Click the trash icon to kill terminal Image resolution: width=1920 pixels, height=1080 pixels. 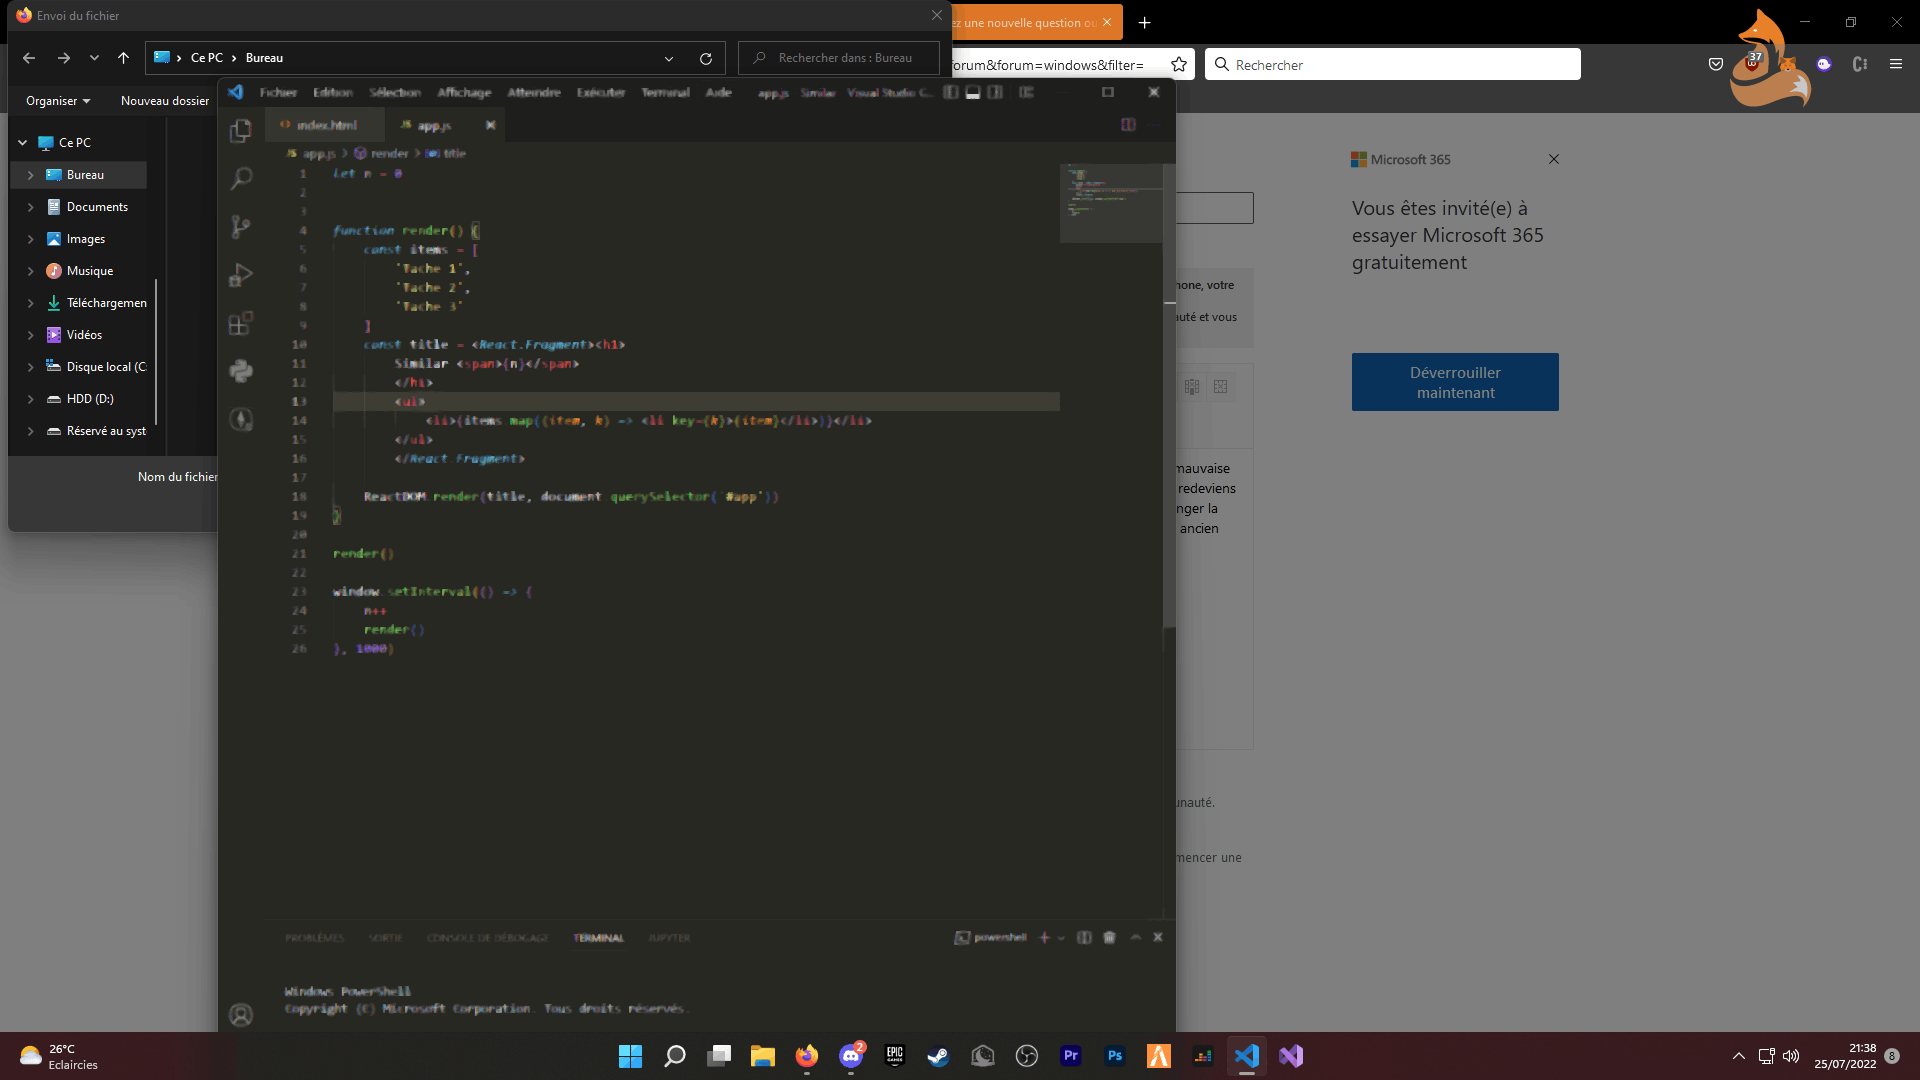point(1109,938)
